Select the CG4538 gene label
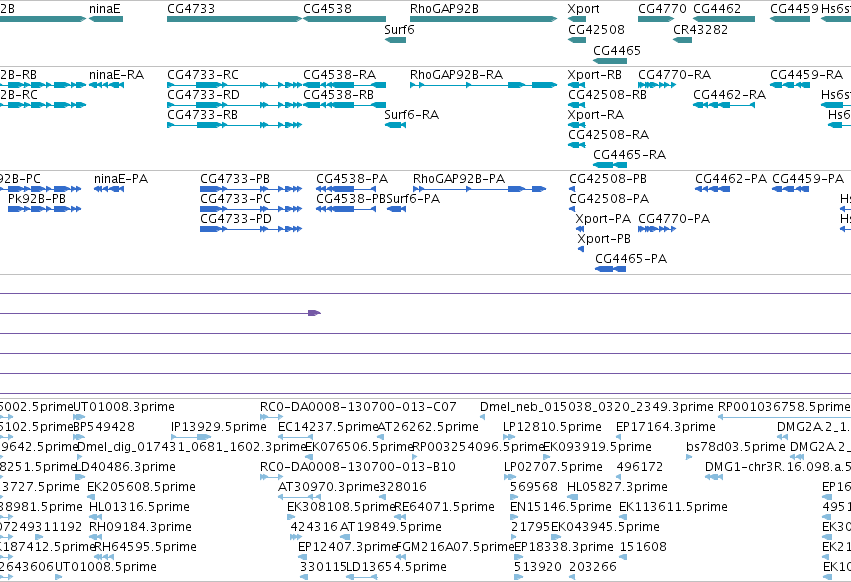The image size is (851, 582). (327, 9)
